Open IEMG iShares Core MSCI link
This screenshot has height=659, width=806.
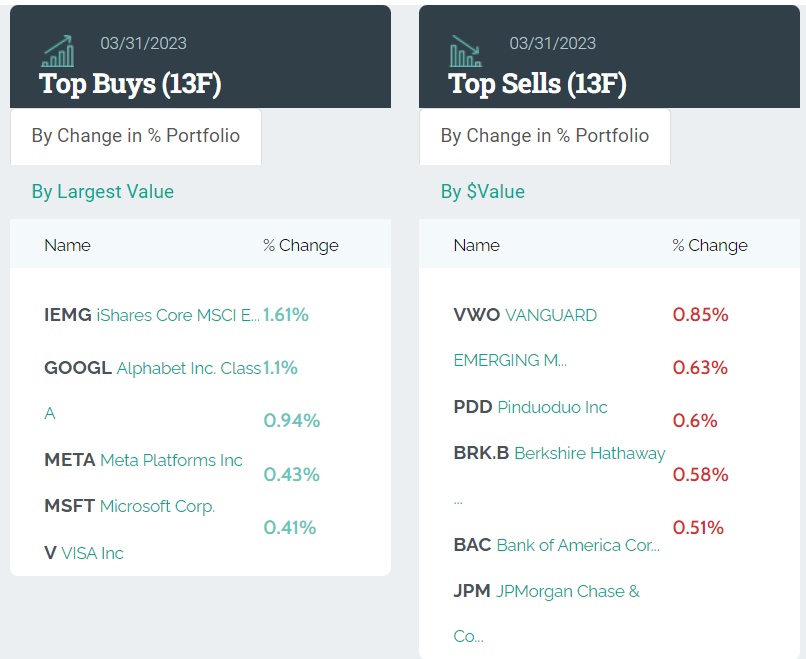coord(152,315)
